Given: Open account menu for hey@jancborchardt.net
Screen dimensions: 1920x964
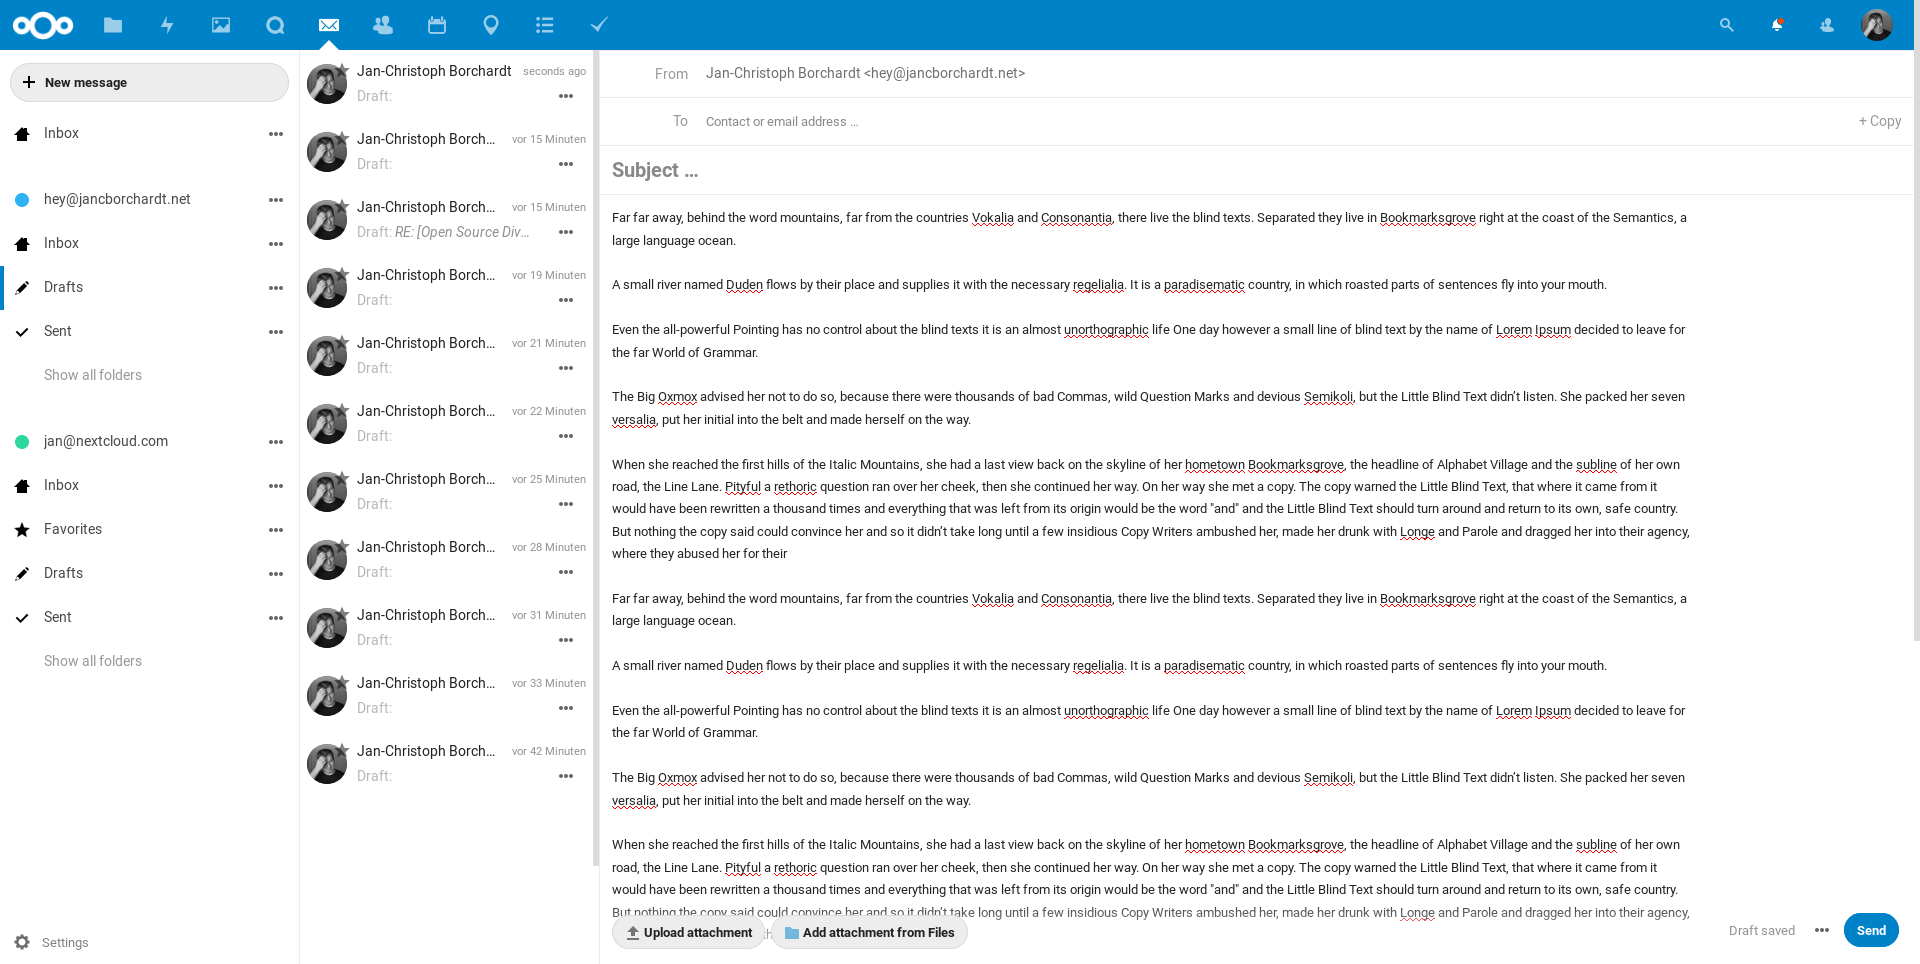Looking at the screenshot, I should point(276,200).
